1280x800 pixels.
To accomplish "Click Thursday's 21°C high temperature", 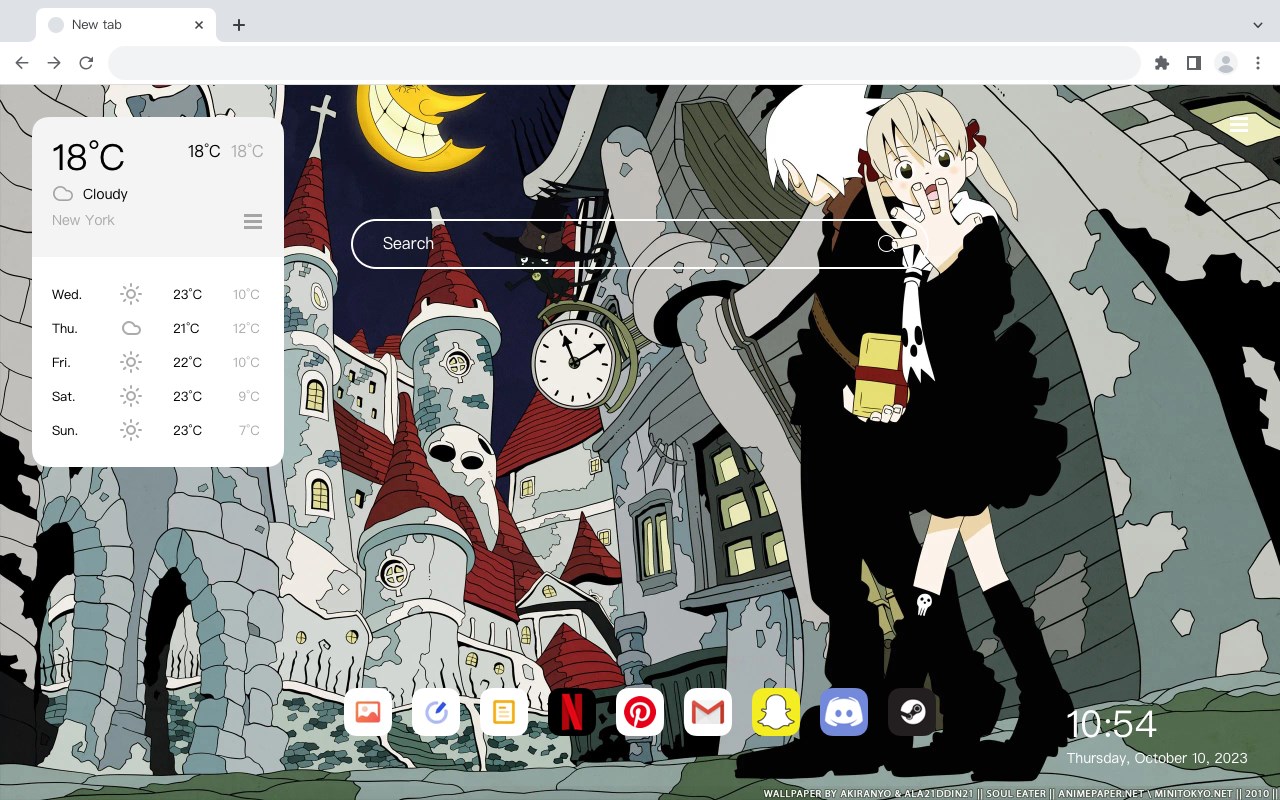I will point(187,328).
